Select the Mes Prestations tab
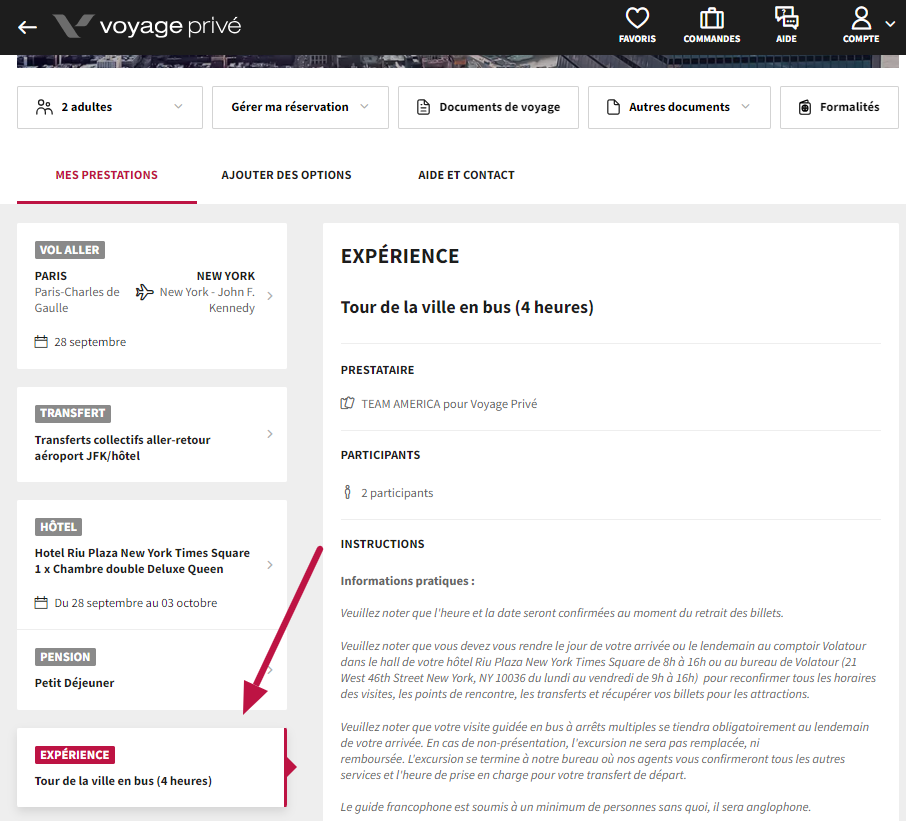This screenshot has height=821, width=906. click(106, 175)
